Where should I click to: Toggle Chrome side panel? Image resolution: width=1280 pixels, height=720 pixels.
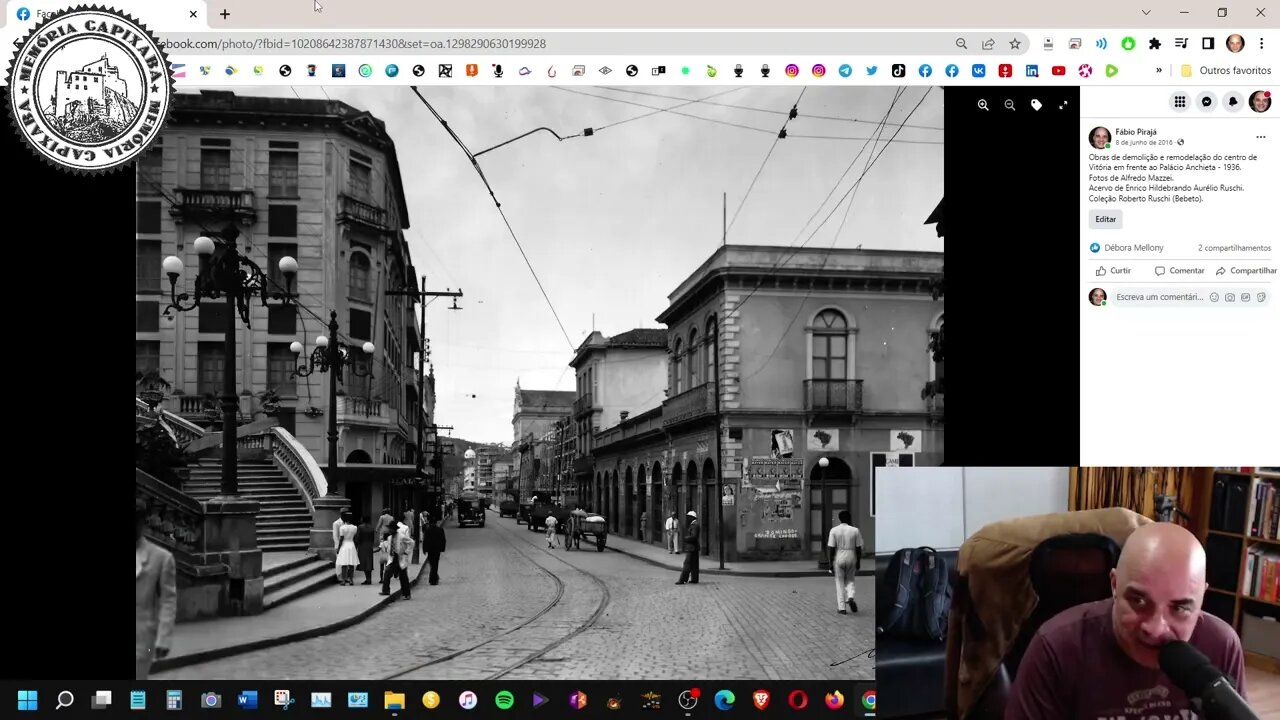(1208, 44)
